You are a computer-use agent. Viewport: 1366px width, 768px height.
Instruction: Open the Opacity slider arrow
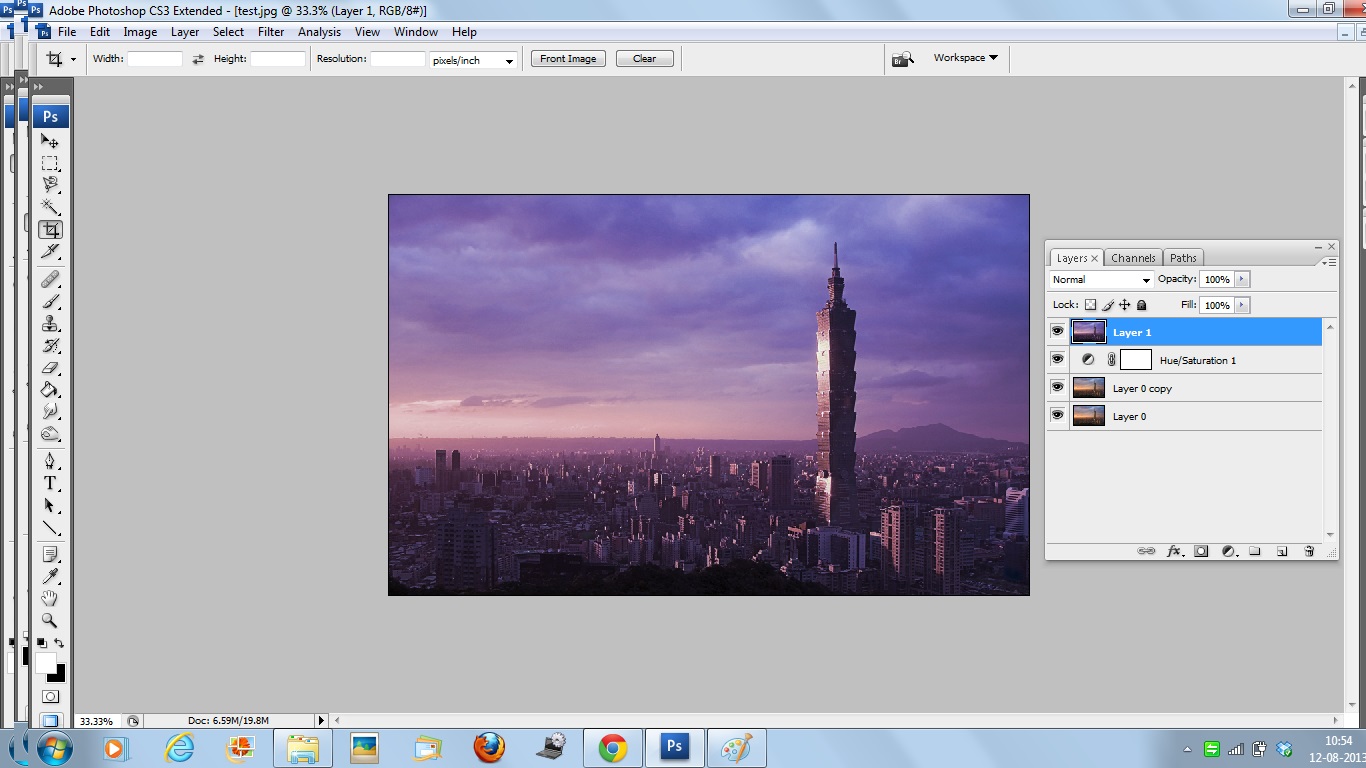click(x=1242, y=280)
